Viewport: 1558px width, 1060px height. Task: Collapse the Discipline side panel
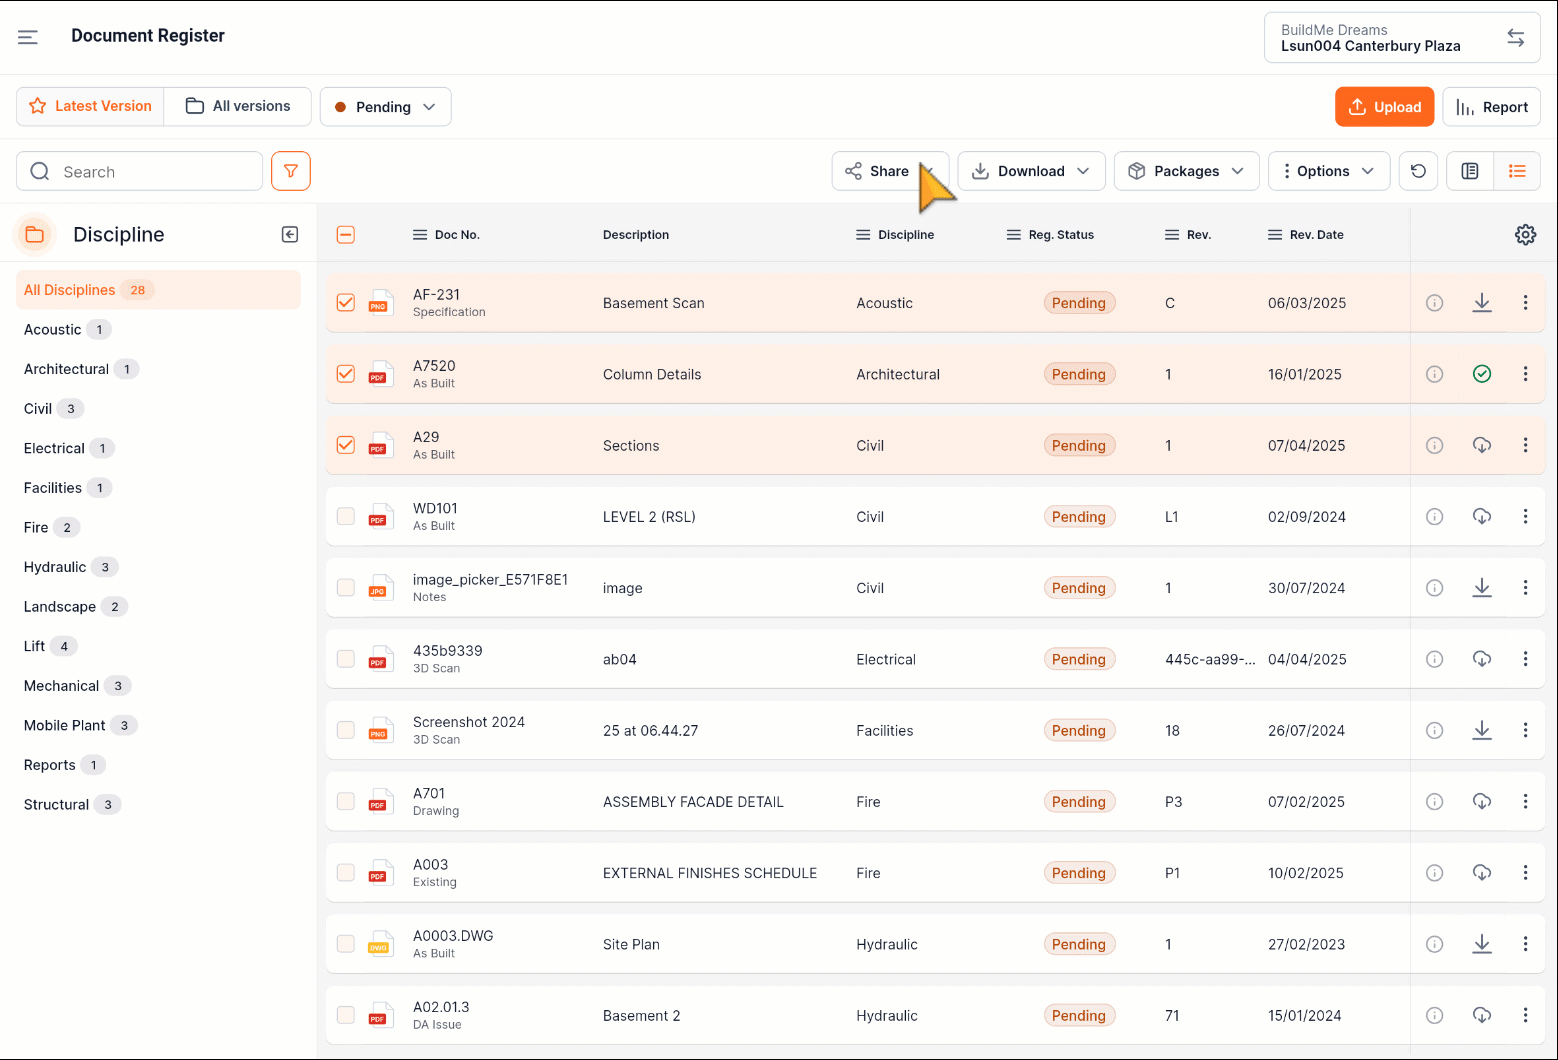click(x=290, y=235)
